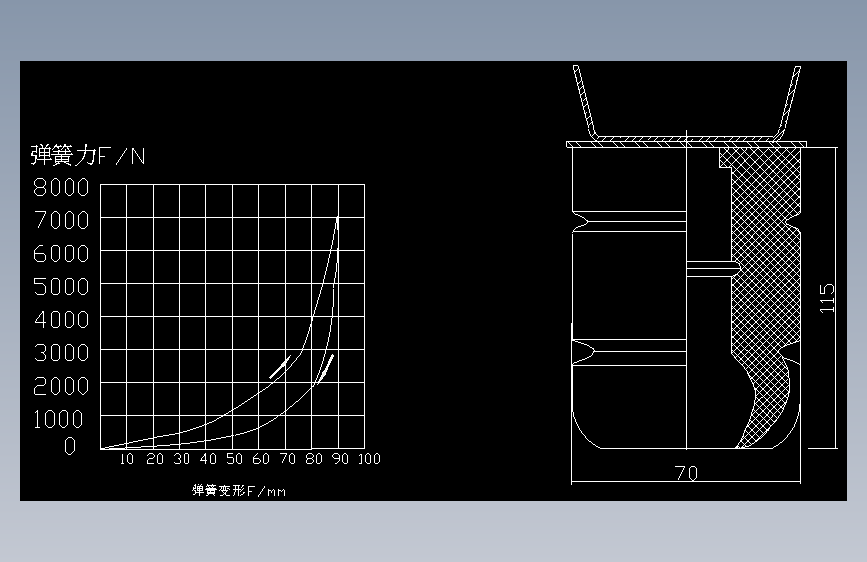Click the 0 origin label
This screenshot has height=562, width=867.
tap(70, 446)
